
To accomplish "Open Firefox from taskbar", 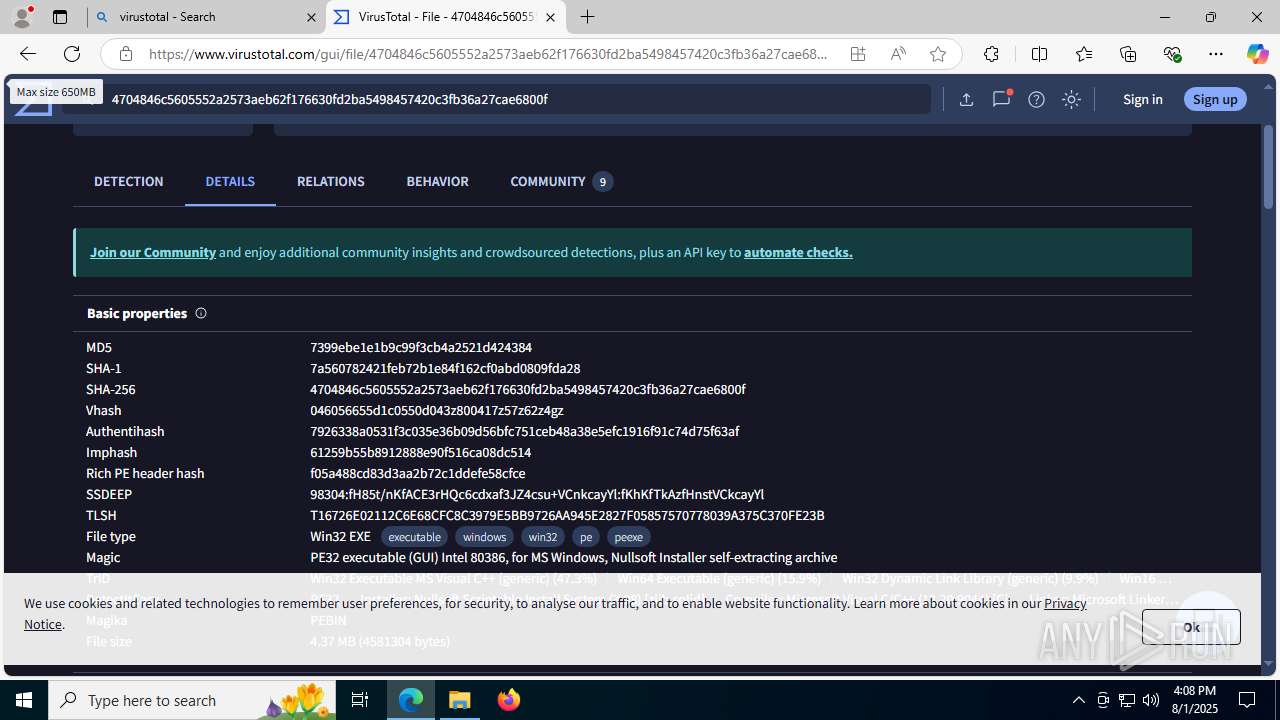I will click(509, 700).
